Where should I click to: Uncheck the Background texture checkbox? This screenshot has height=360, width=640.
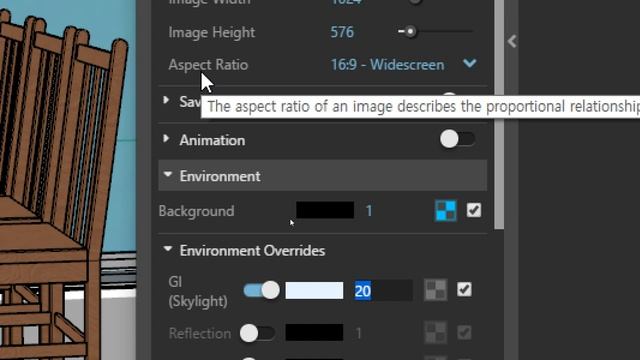(x=473, y=211)
